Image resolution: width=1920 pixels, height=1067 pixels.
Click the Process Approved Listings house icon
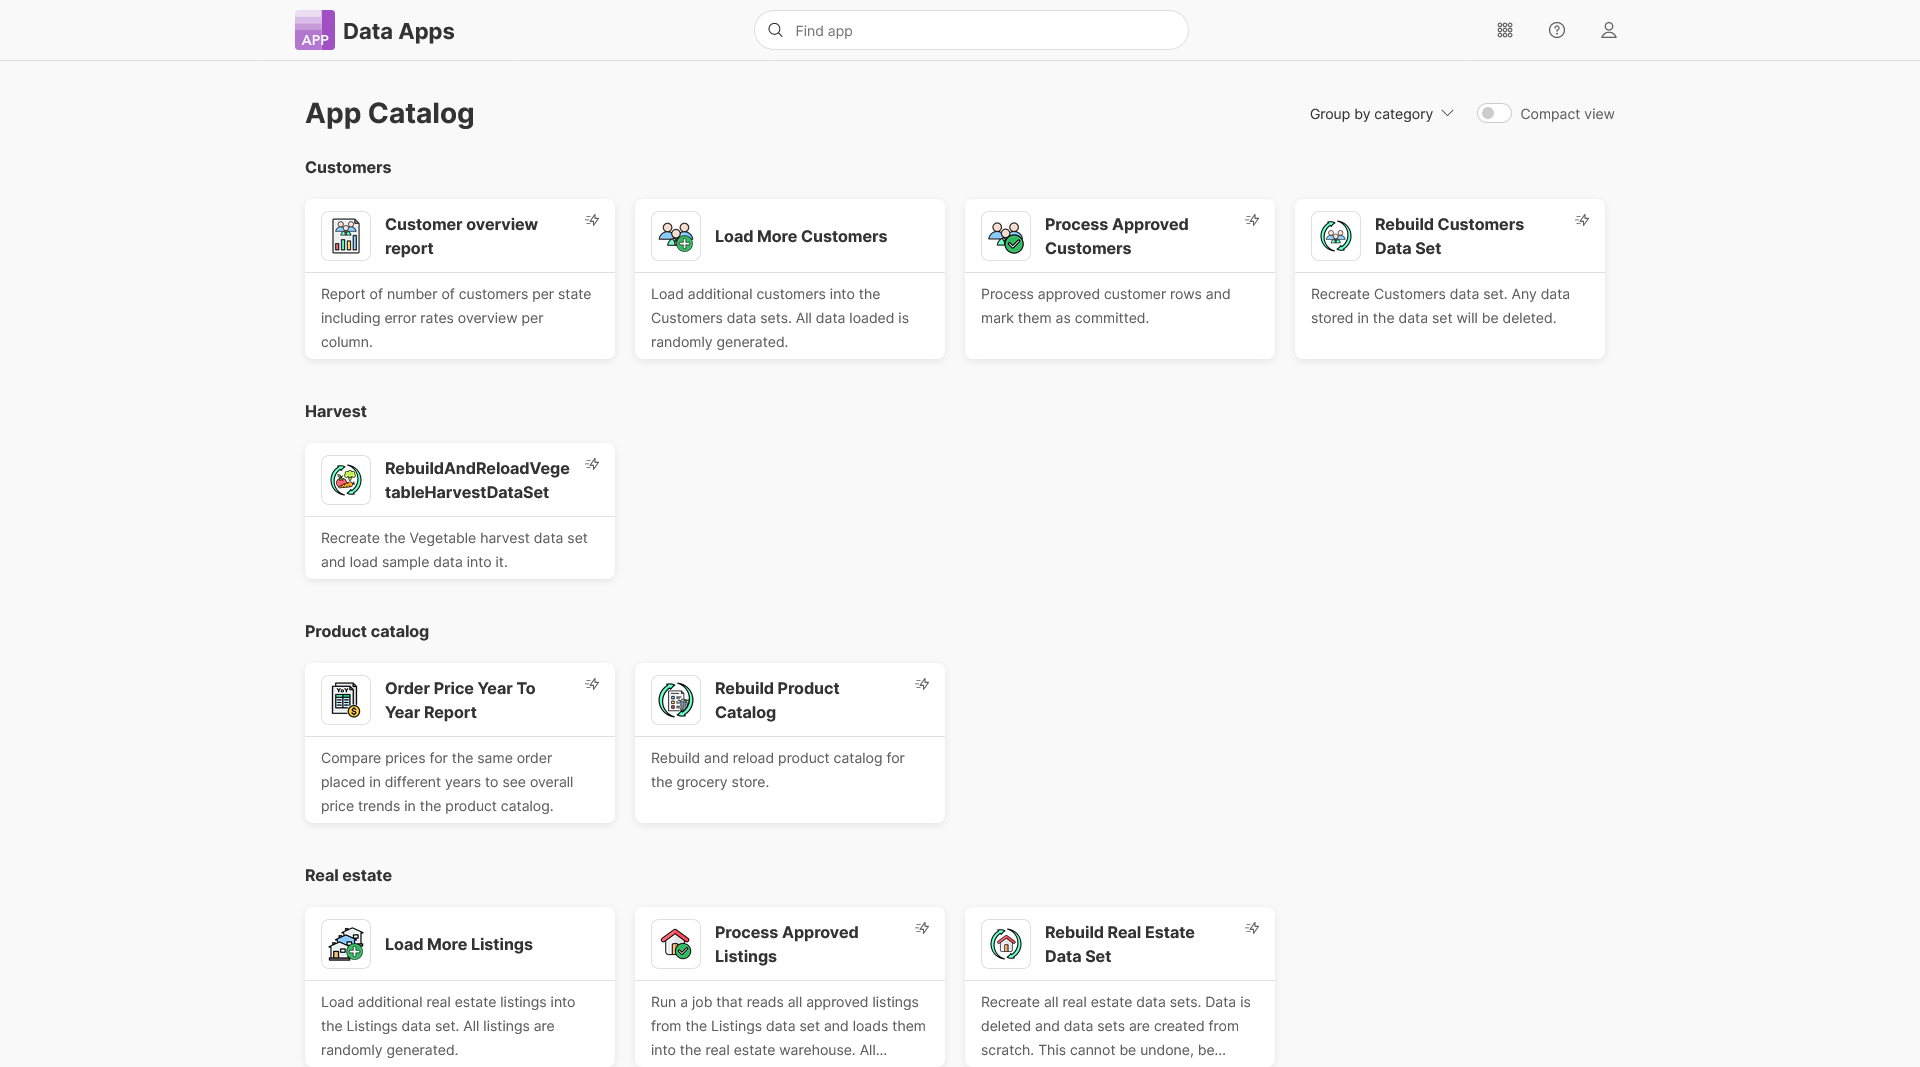[676, 944]
